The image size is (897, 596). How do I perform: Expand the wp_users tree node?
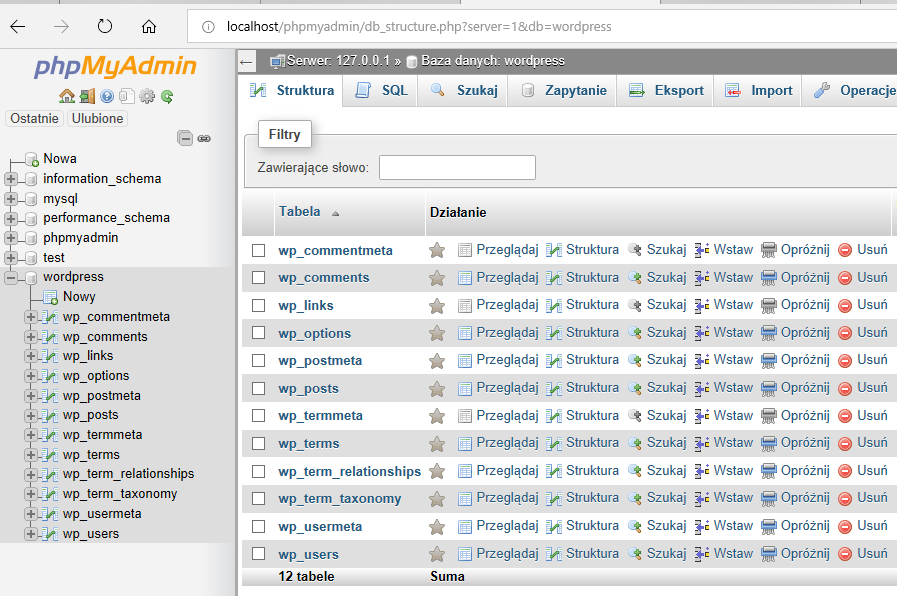click(x=31, y=534)
